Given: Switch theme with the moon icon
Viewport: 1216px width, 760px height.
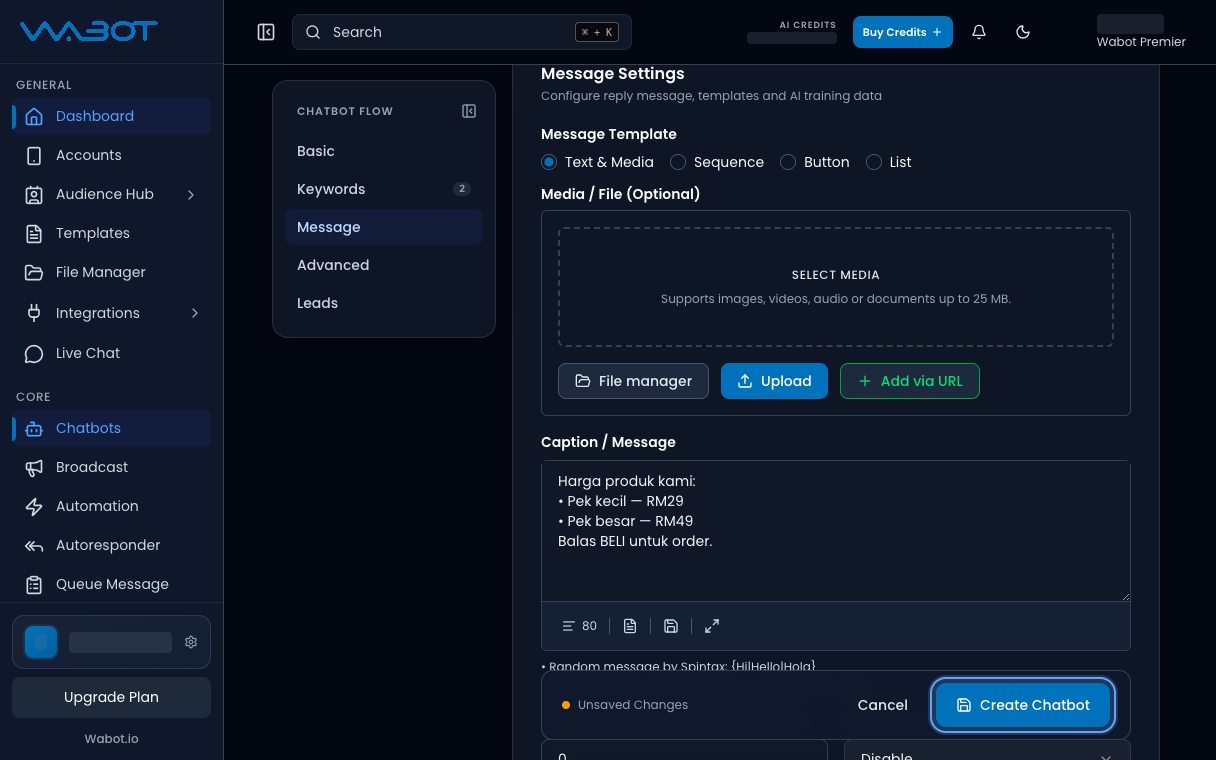Looking at the screenshot, I should [x=1023, y=32].
